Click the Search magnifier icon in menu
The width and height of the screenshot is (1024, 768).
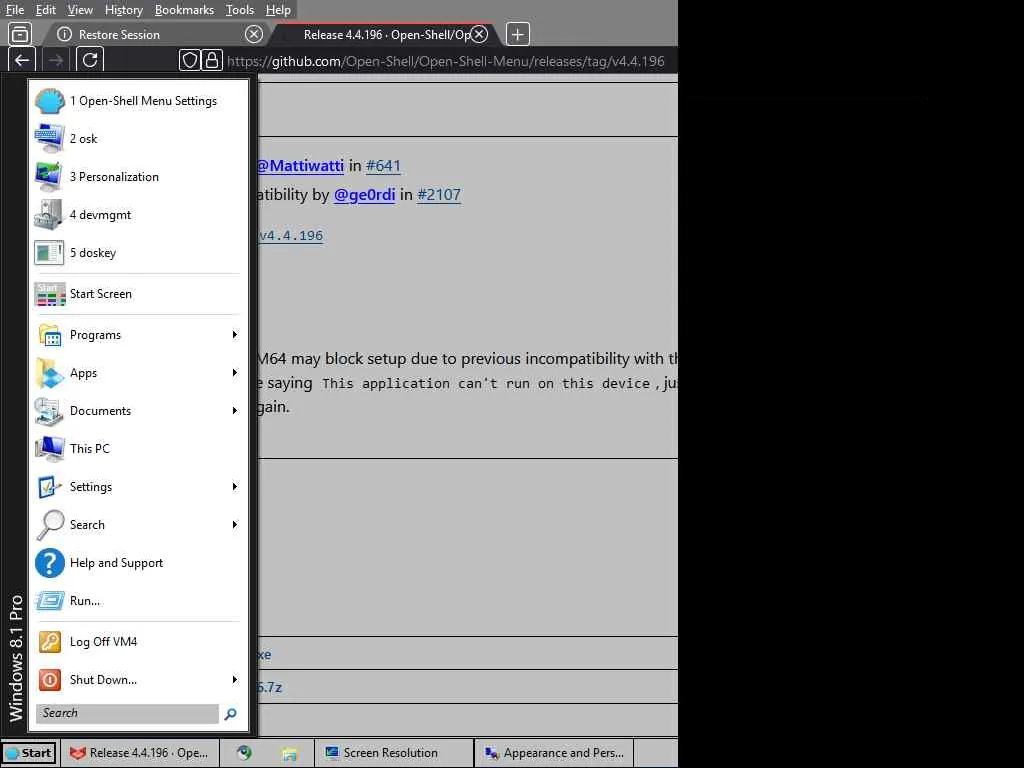pyautogui.click(x=50, y=525)
